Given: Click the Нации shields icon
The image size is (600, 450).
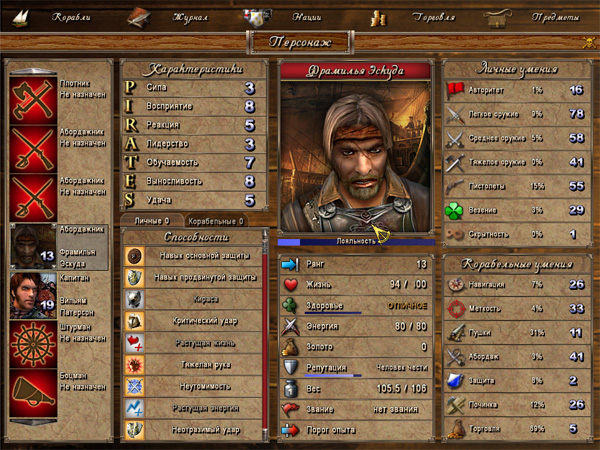Looking at the screenshot, I should coord(257,18).
